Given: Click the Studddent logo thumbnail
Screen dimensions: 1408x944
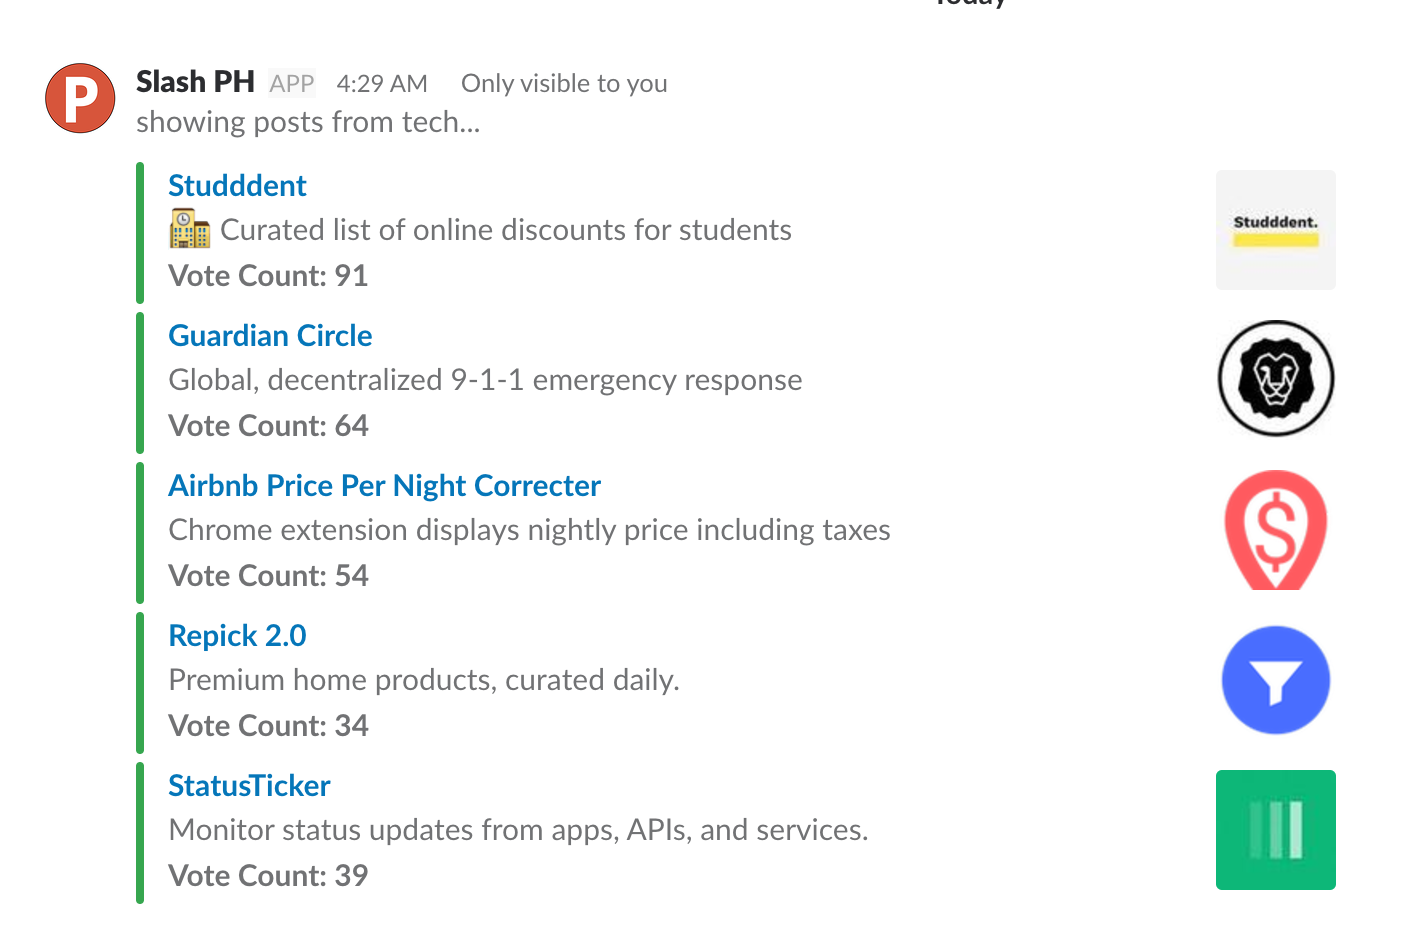Looking at the screenshot, I should click(1275, 230).
